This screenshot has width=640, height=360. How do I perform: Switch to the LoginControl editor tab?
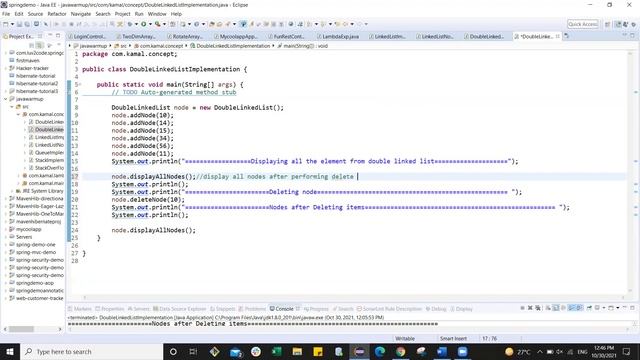point(88,36)
